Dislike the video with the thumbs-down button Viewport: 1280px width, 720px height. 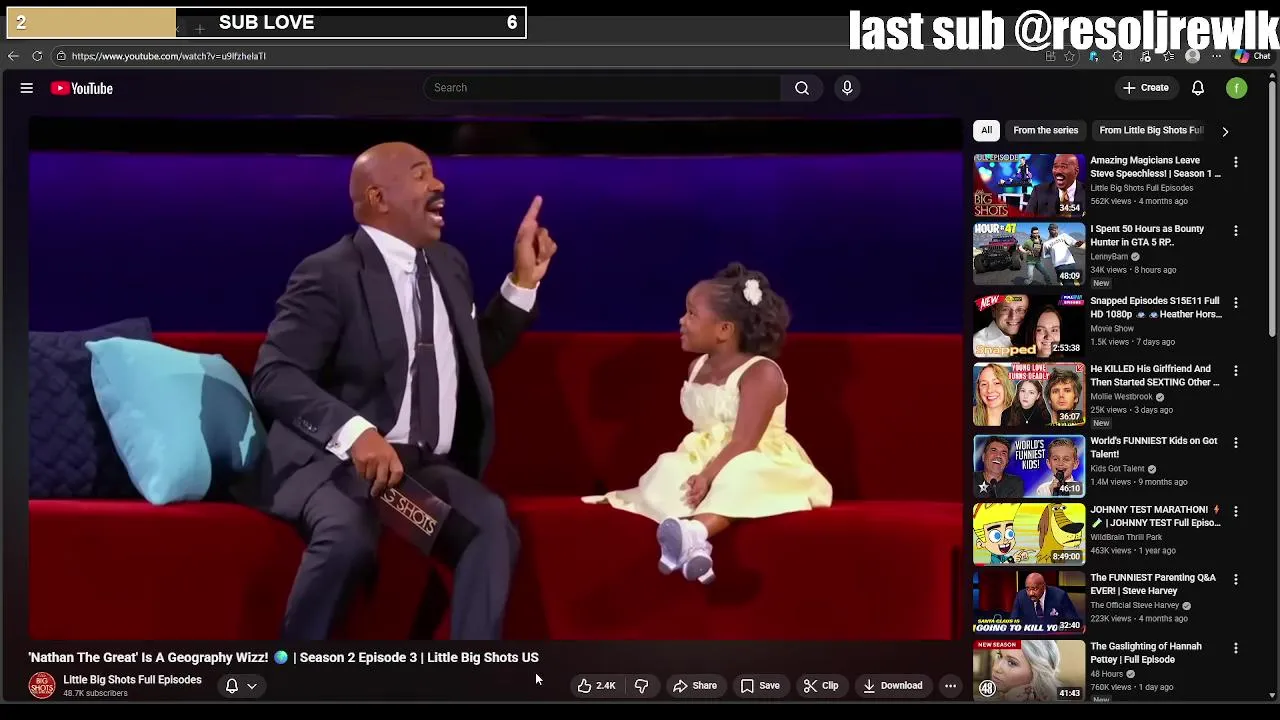tap(641, 686)
